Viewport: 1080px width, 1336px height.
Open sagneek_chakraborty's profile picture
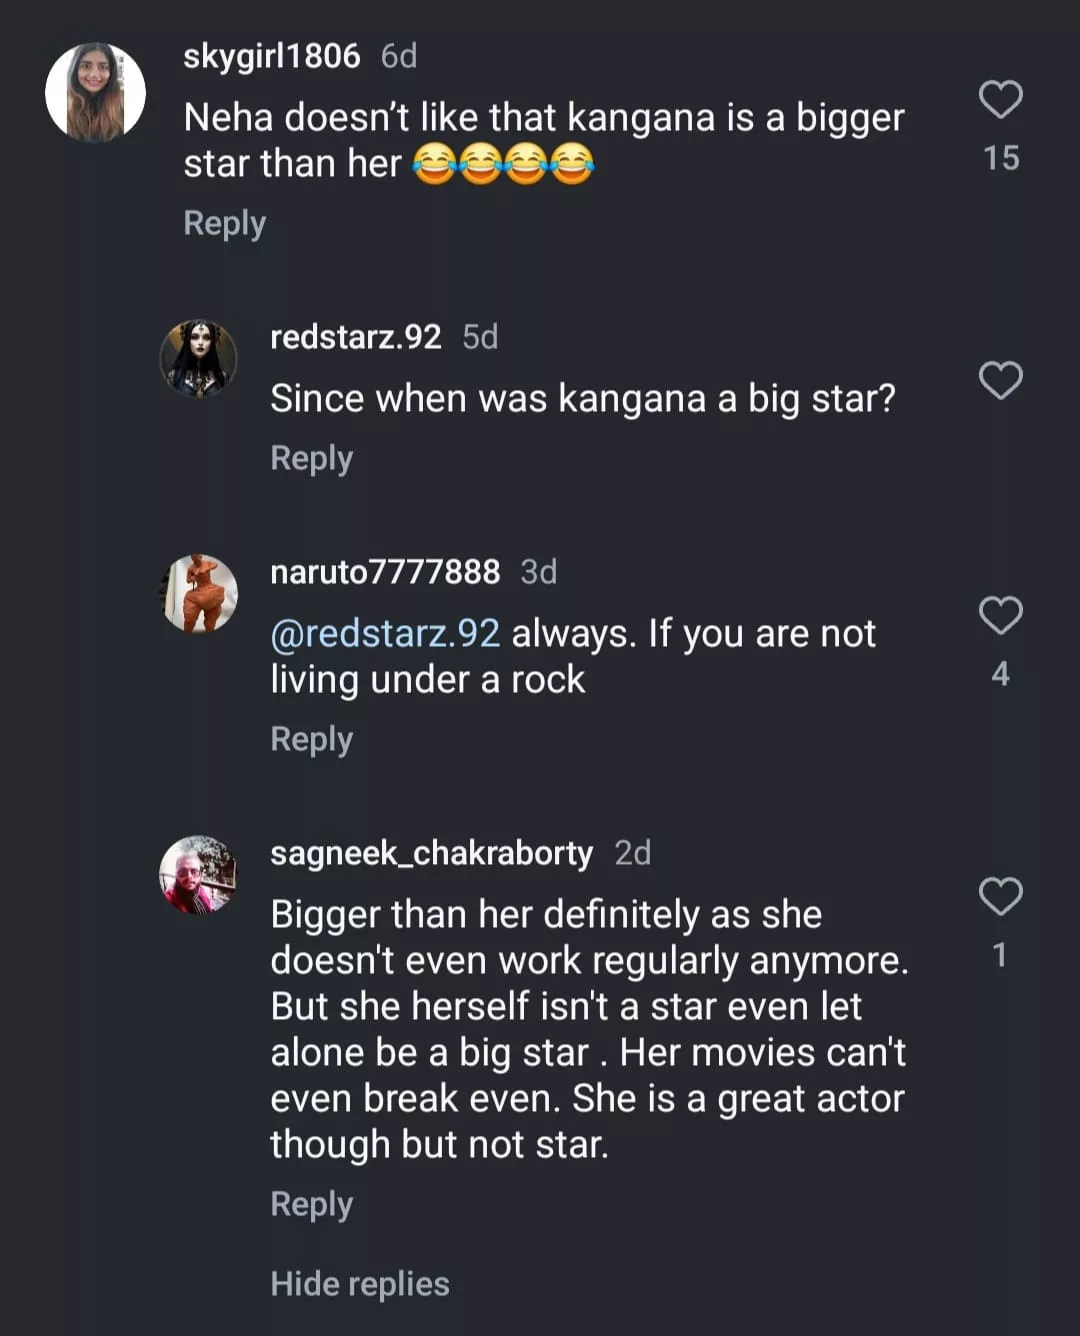pos(199,875)
